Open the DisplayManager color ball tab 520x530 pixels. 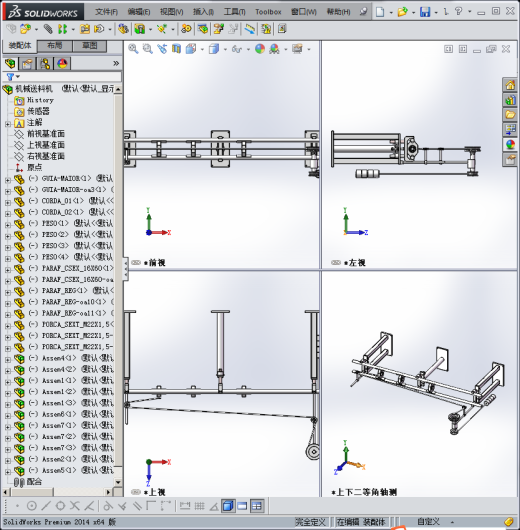(x=62, y=64)
